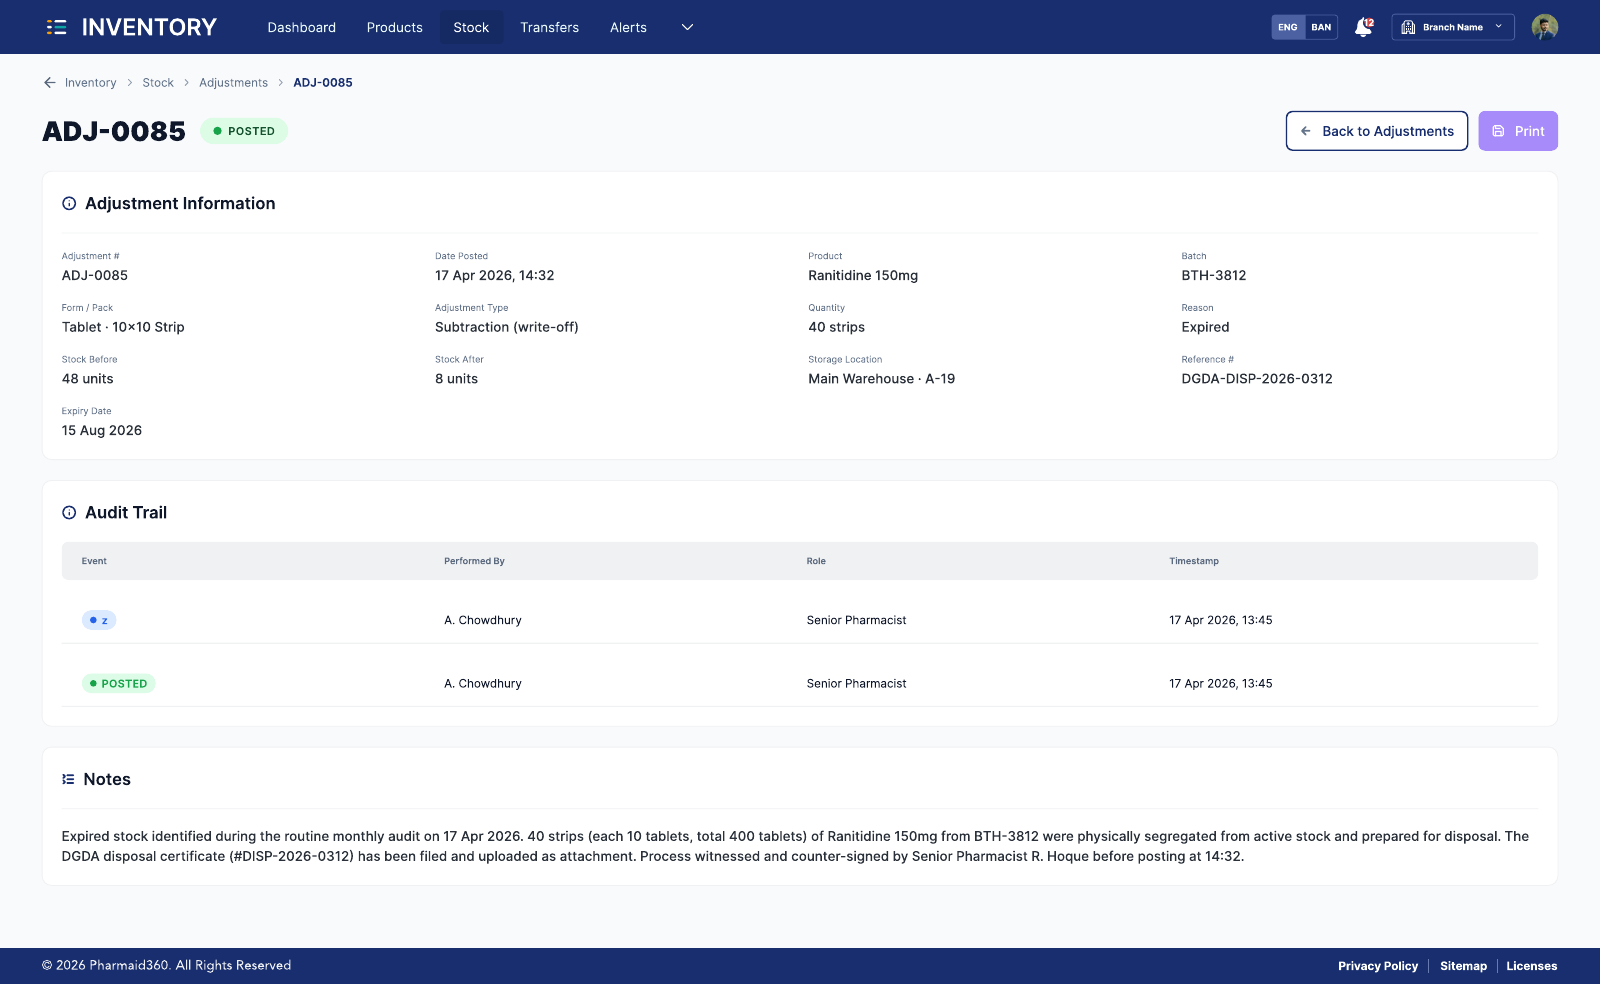Switch language to ENG
The image size is (1600, 985).
coord(1288,27)
